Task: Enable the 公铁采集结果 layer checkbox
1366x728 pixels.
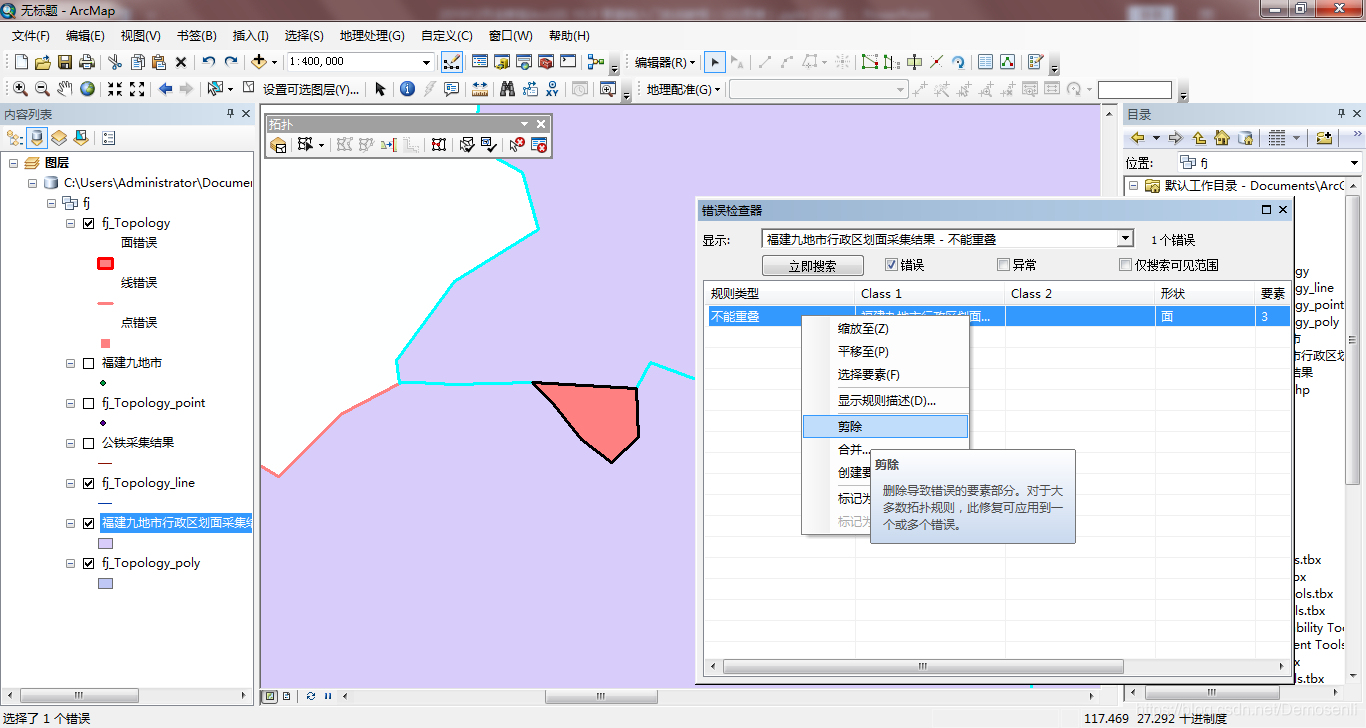Action: click(88, 443)
